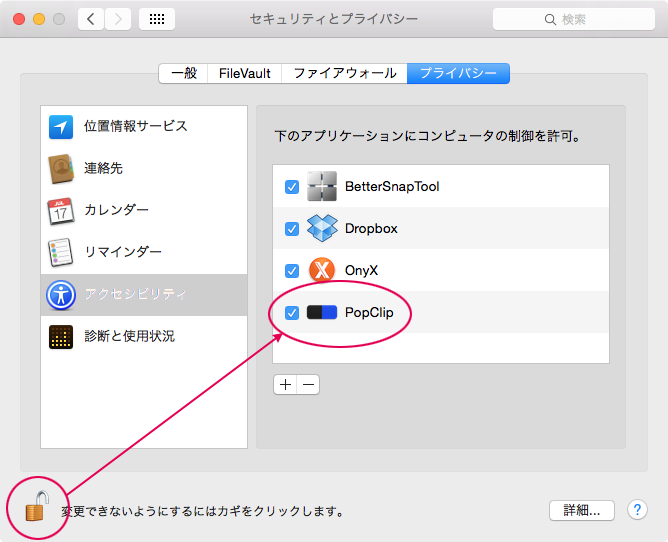Select 位置情報サービス in the sidebar

pos(144,127)
